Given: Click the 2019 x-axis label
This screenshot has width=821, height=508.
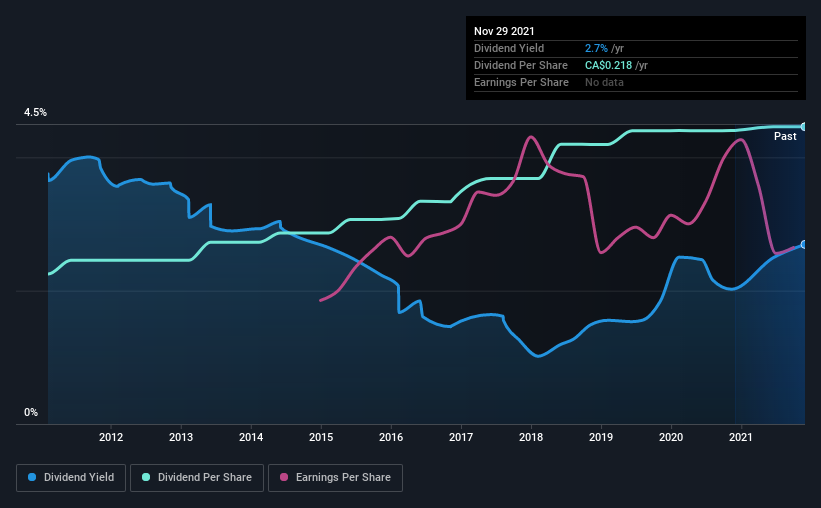Looking at the screenshot, I should click(x=601, y=437).
